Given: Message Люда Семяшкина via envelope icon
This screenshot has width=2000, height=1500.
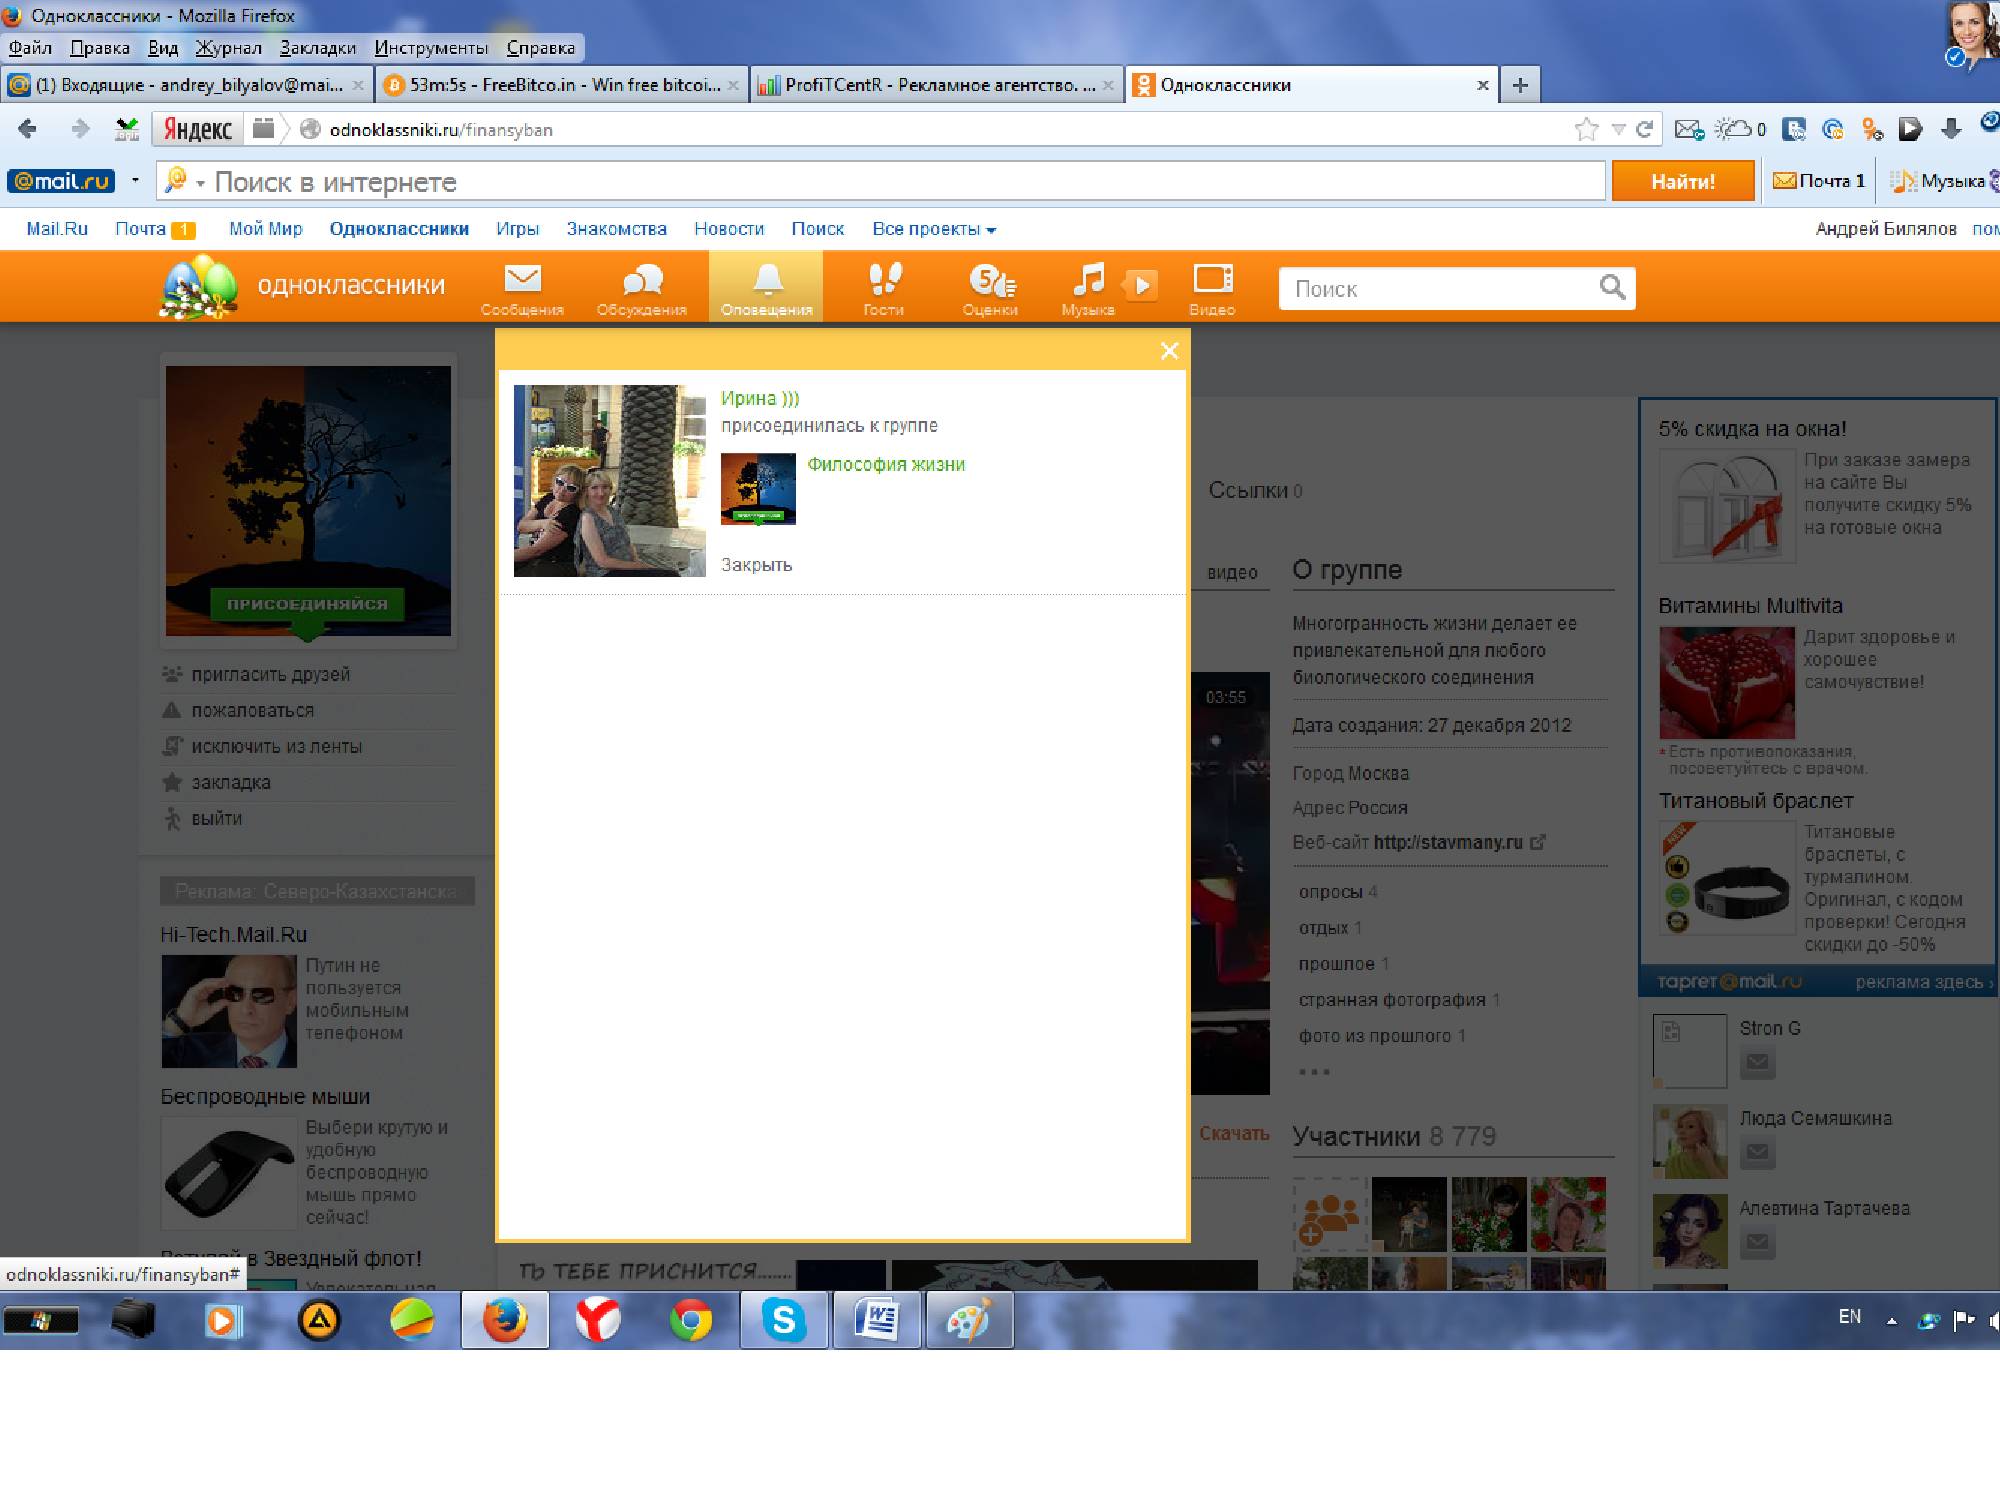Looking at the screenshot, I should [x=1757, y=1153].
